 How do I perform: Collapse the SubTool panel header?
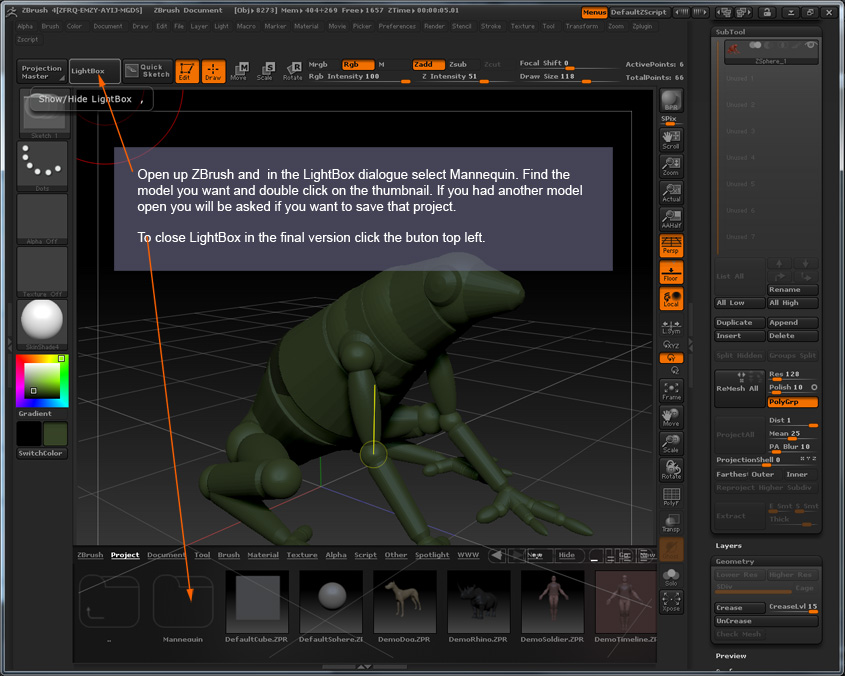(x=730, y=32)
